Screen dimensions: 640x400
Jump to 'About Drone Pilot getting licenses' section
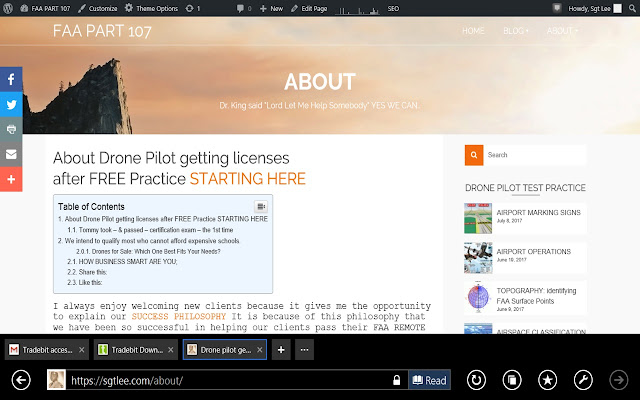tap(163, 219)
